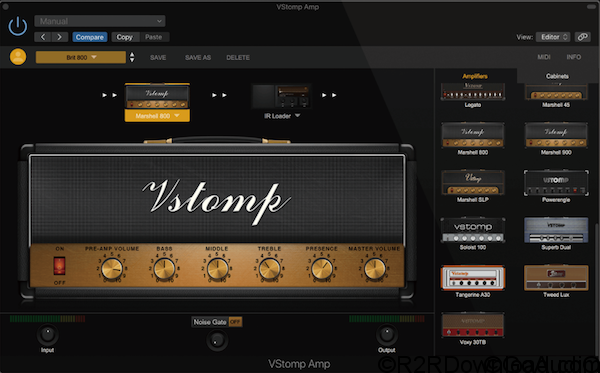This screenshot has width=600, height=373.
Task: Switch to the Amplifiers tab
Action: pyautogui.click(x=475, y=76)
